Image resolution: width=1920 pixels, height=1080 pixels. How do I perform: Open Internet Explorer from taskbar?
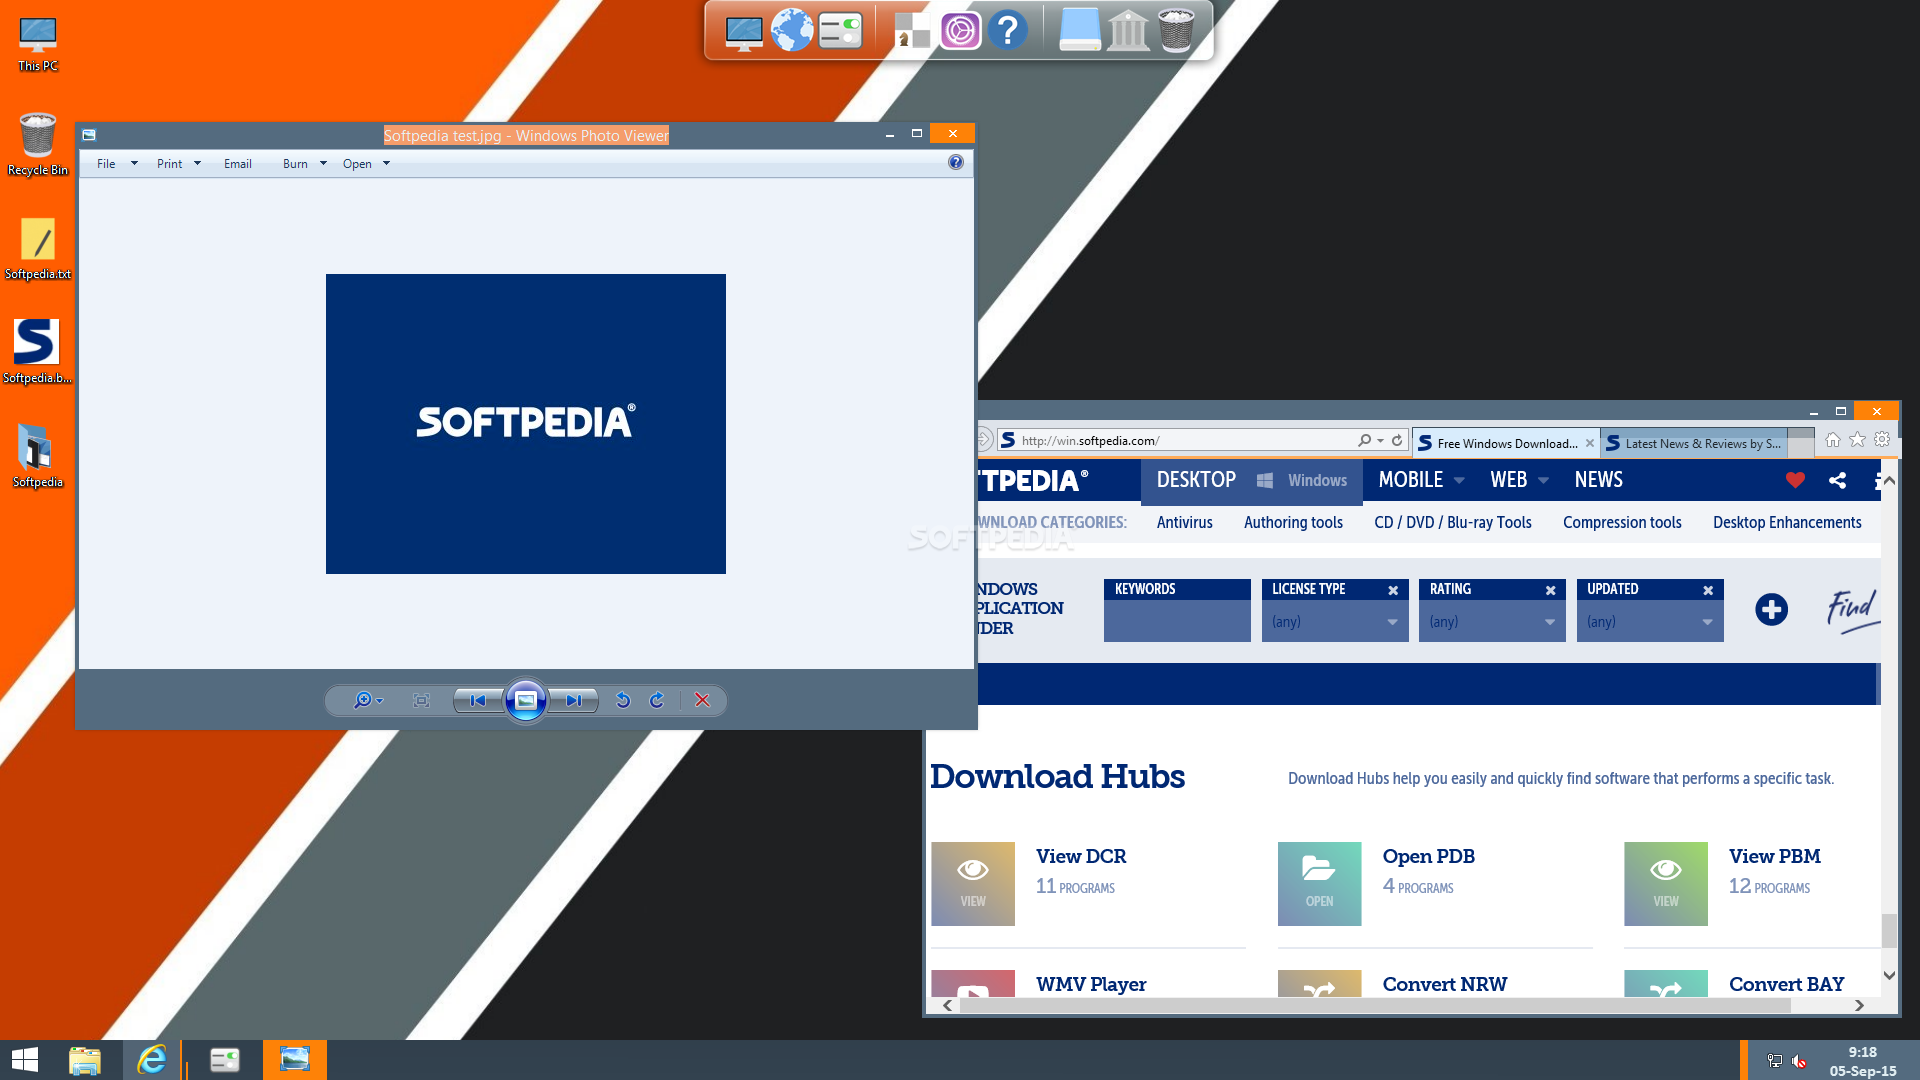tap(152, 1060)
